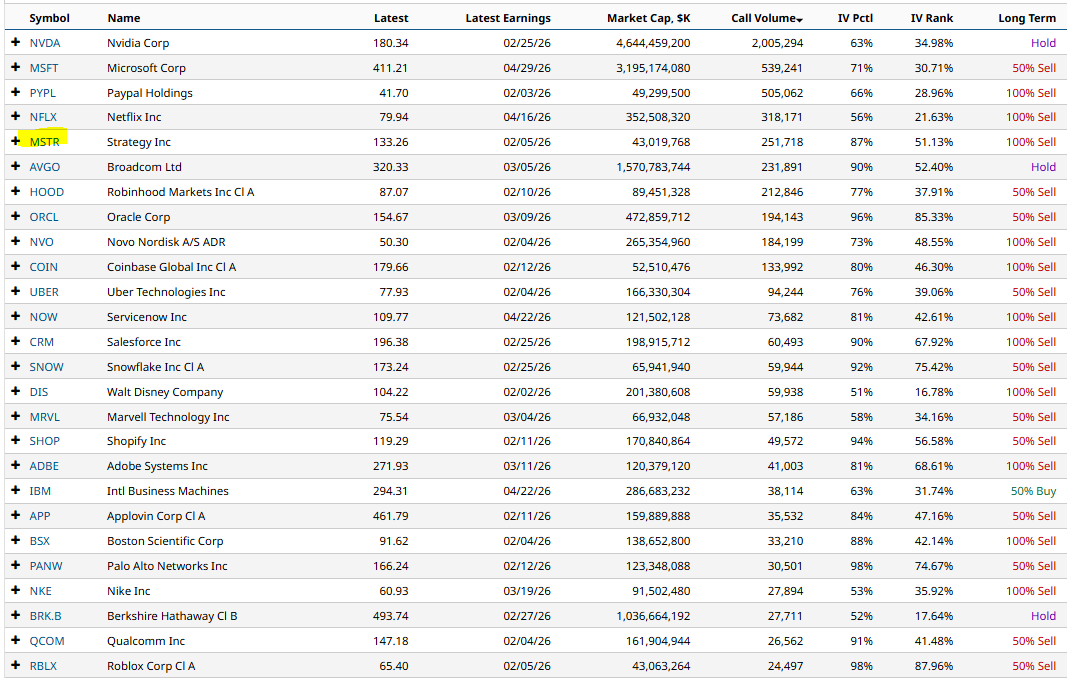The image size is (1067, 678).
Task: Click plus icon beside BRK.B
Action: pos(16,615)
